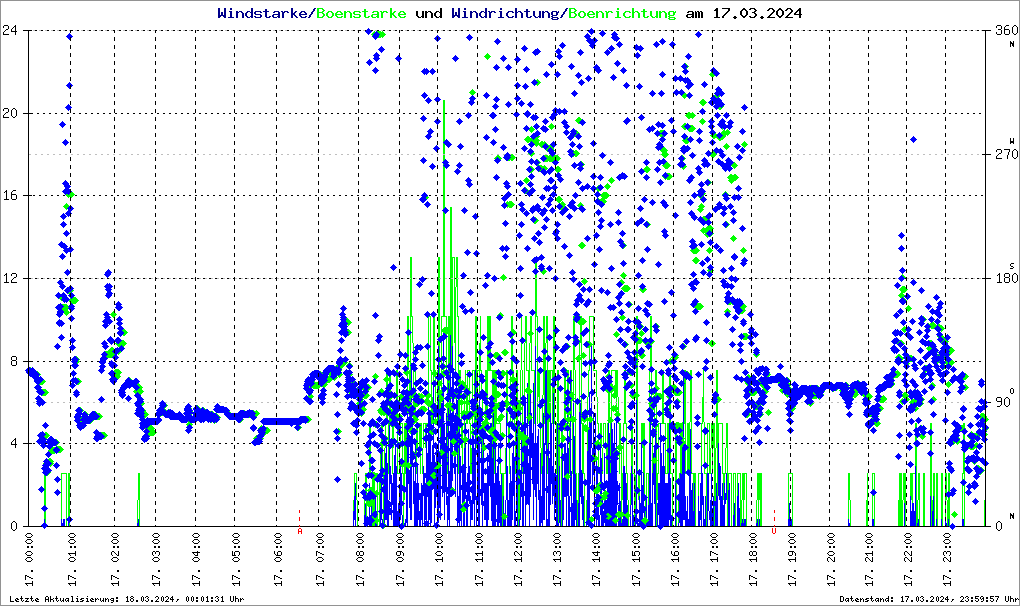Click the '17. 06:00' time axis label
This screenshot has width=1020, height=606.
pos(278,560)
